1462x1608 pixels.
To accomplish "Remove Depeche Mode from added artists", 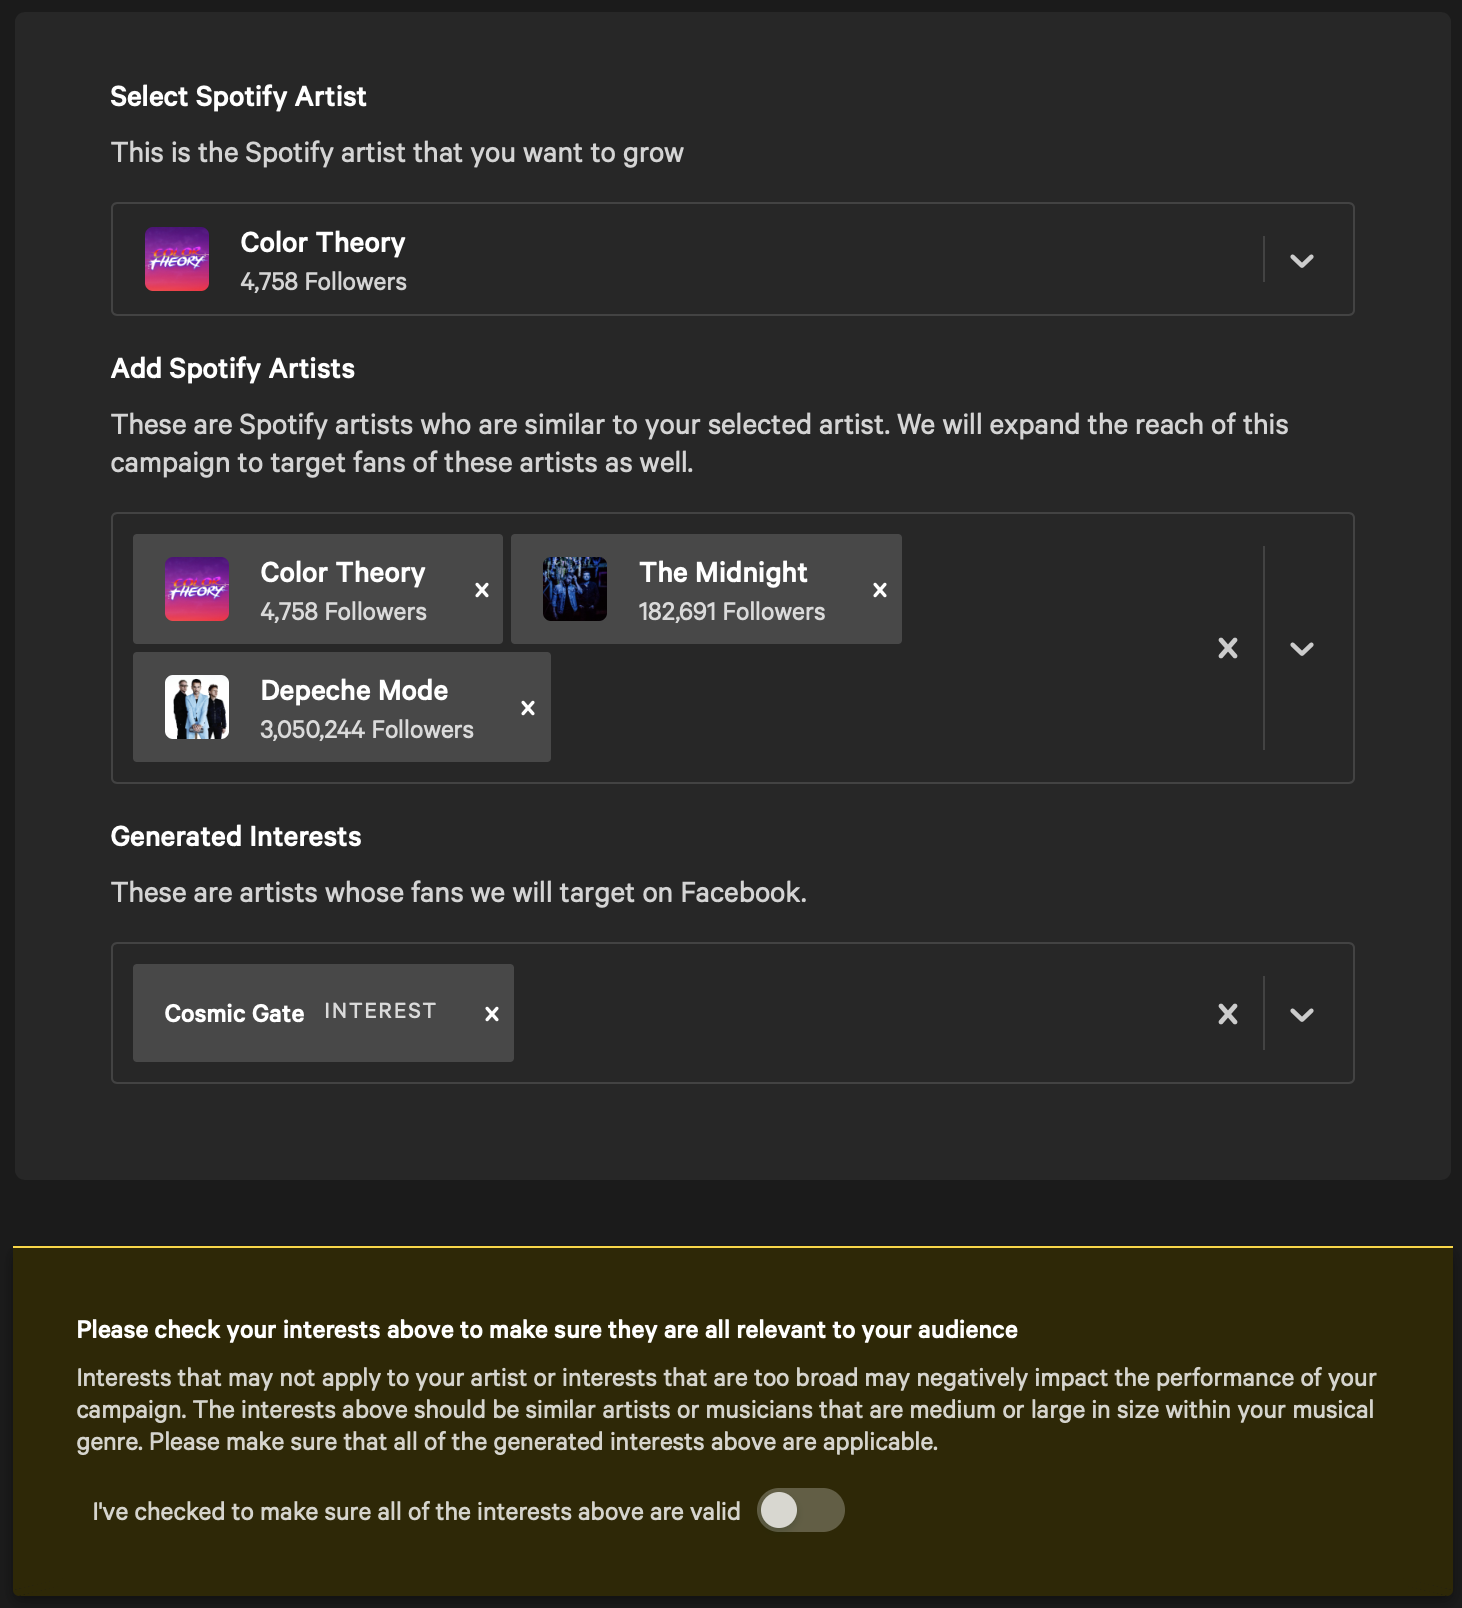I will (528, 708).
